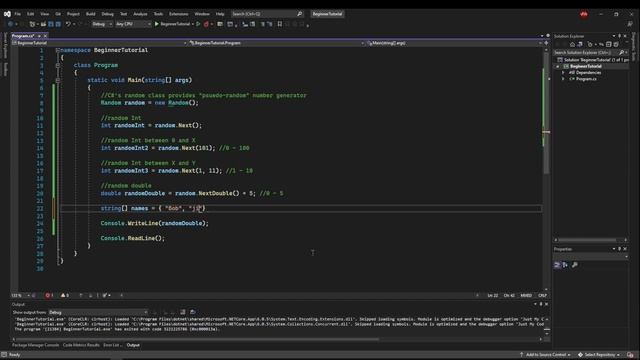This screenshot has height=360, width=640.
Task: Click the notifications icon in status bar
Action: coord(630,355)
